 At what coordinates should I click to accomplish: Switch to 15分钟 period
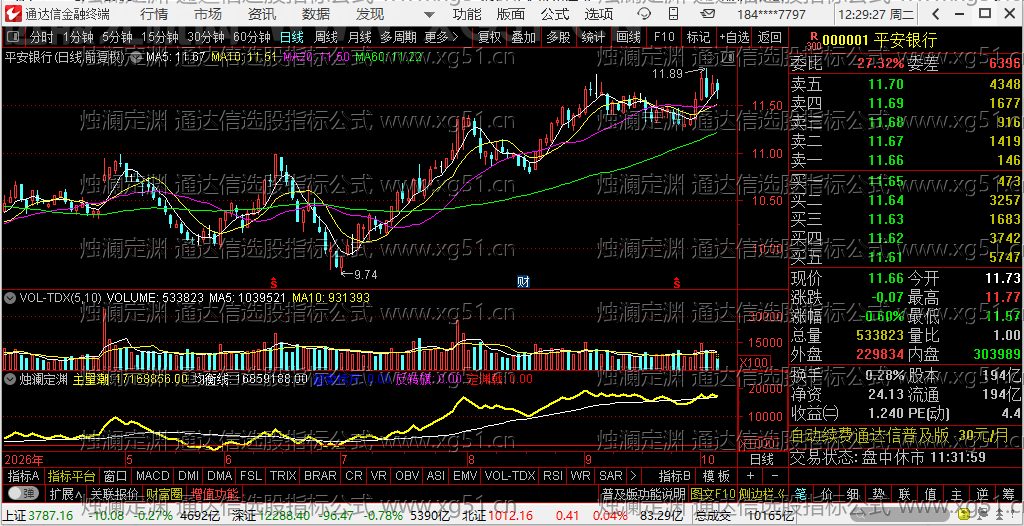pyautogui.click(x=160, y=37)
